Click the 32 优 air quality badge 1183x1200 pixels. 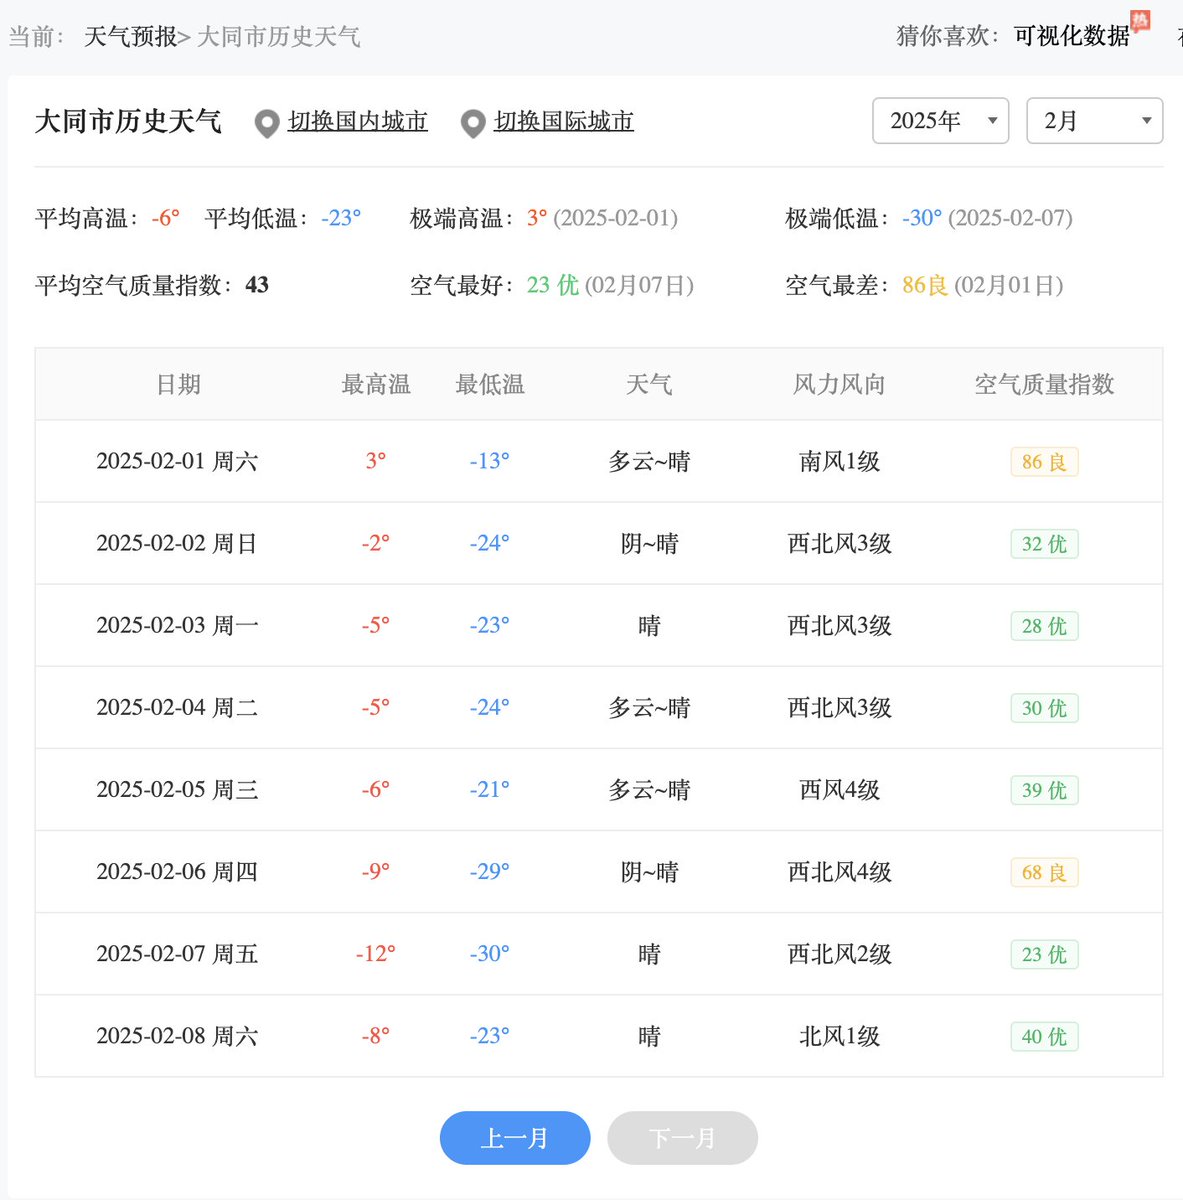tap(1044, 544)
